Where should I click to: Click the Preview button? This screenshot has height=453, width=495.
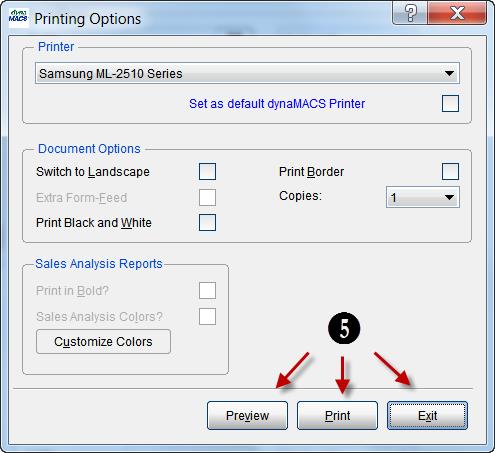click(247, 416)
